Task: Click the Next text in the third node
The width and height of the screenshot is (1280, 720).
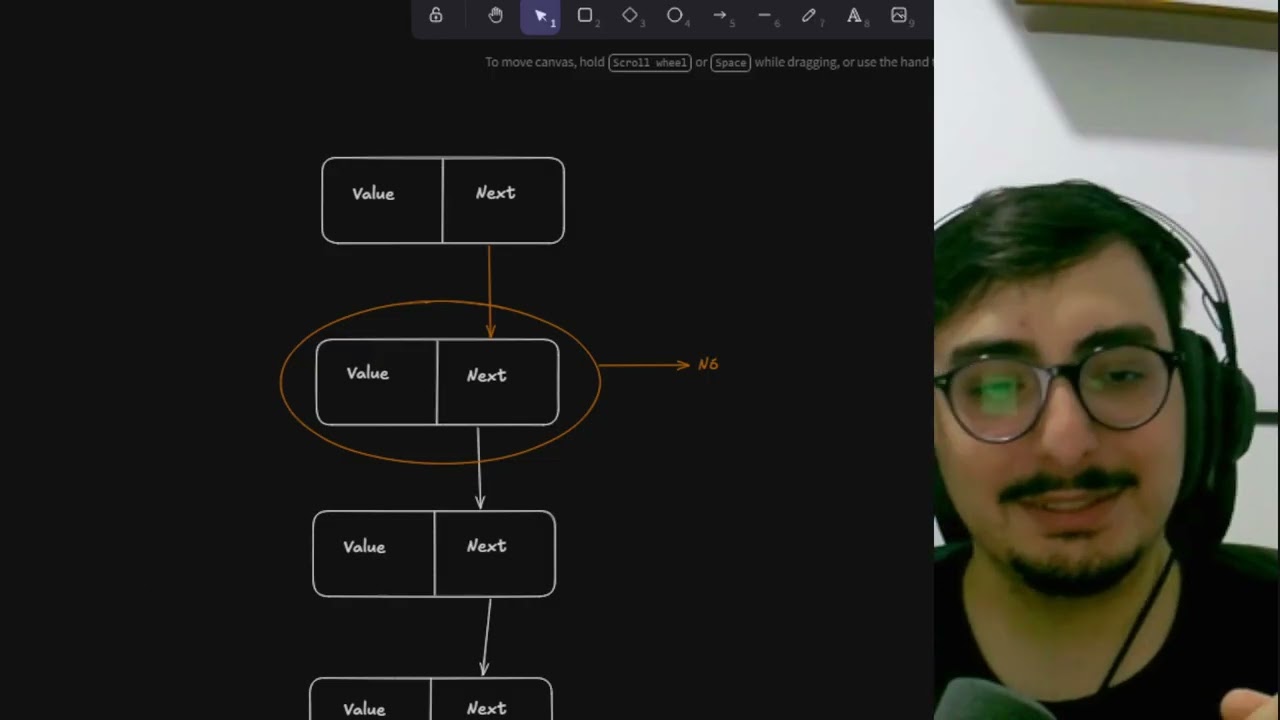Action: (487, 546)
